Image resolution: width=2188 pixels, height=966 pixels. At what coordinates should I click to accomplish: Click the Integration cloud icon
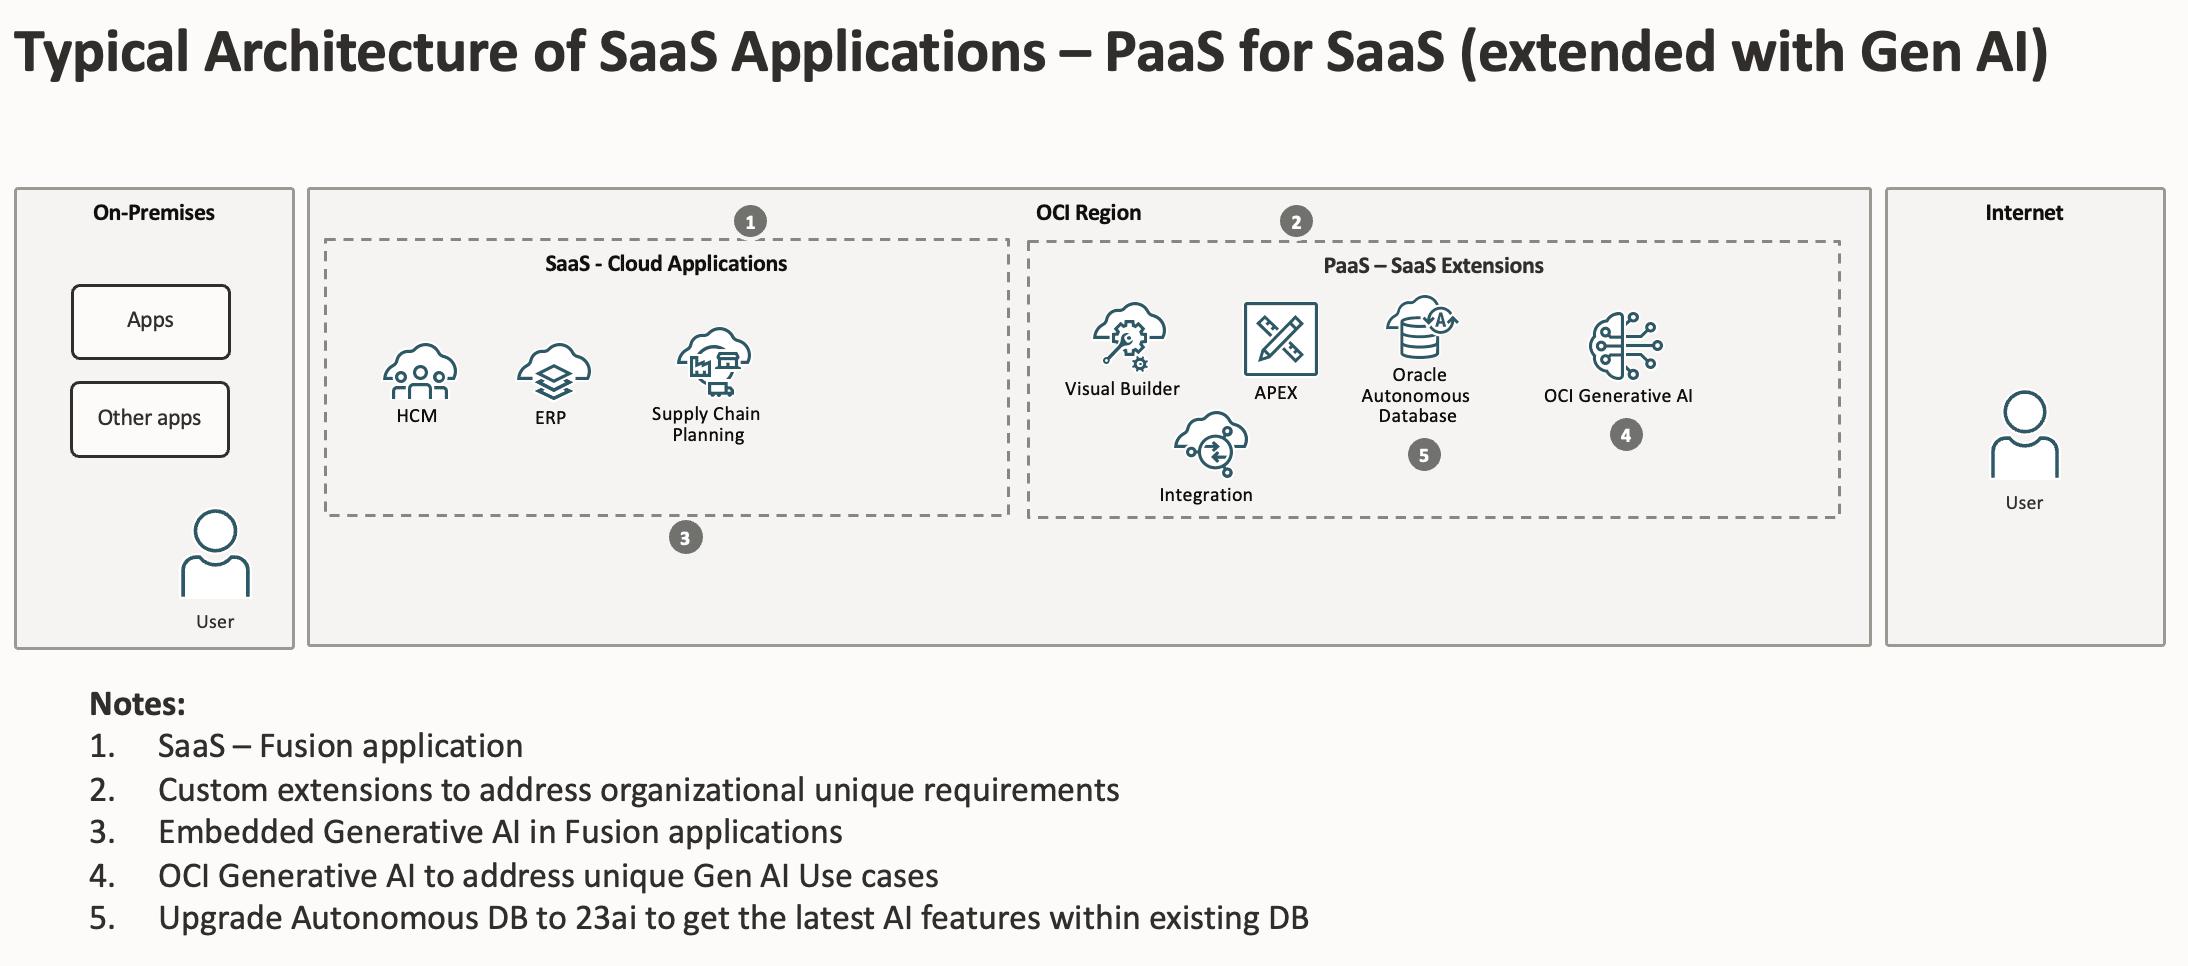(1211, 445)
